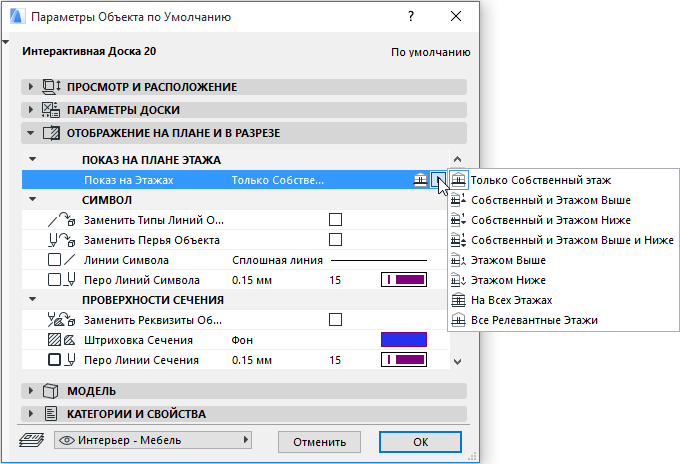Choose Собственный и Этажом Выше
The height and width of the screenshot is (464, 680).
tap(551, 200)
